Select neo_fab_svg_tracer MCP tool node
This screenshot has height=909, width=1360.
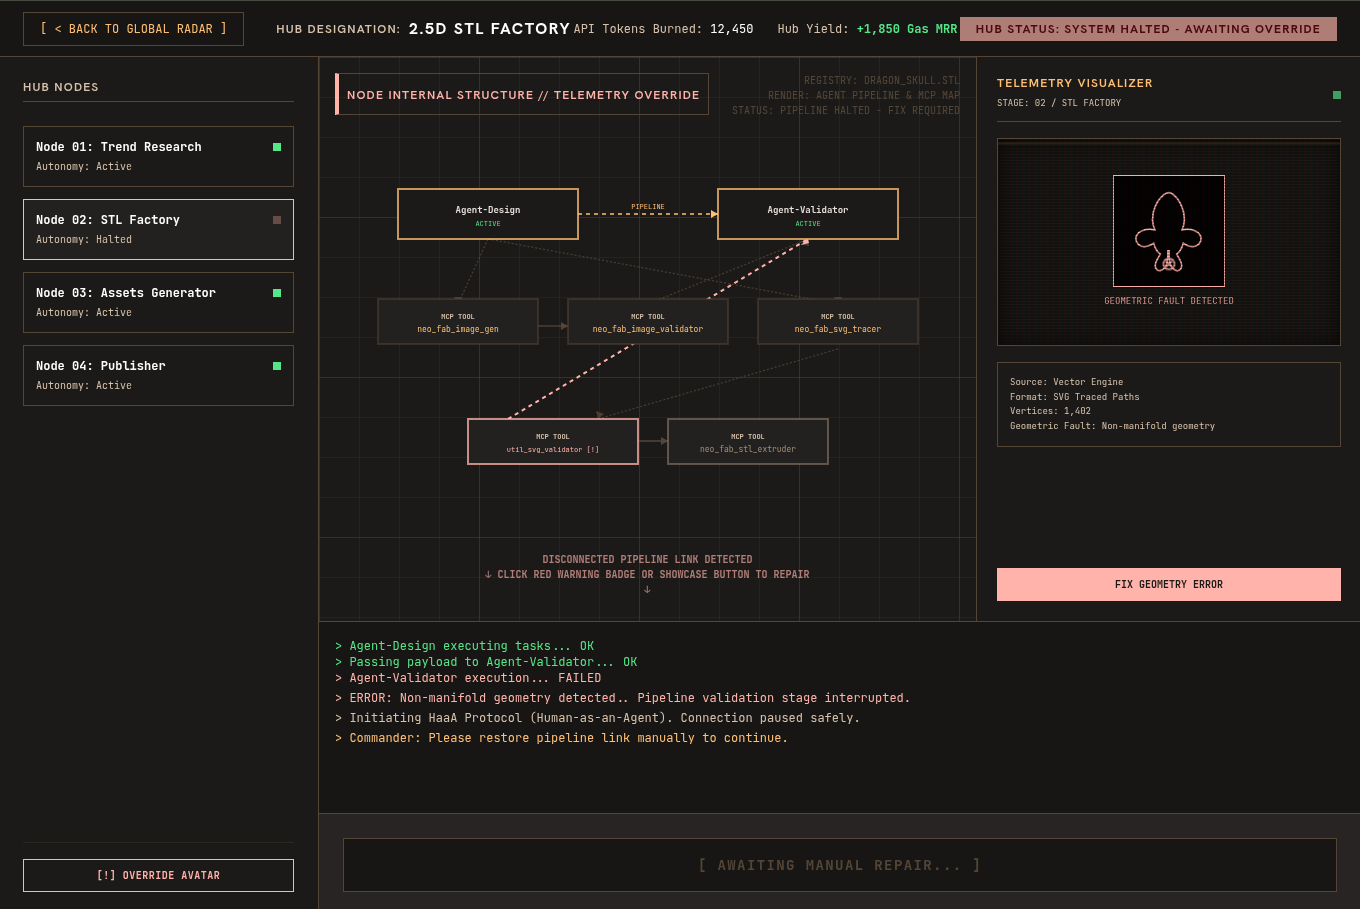[838, 322]
